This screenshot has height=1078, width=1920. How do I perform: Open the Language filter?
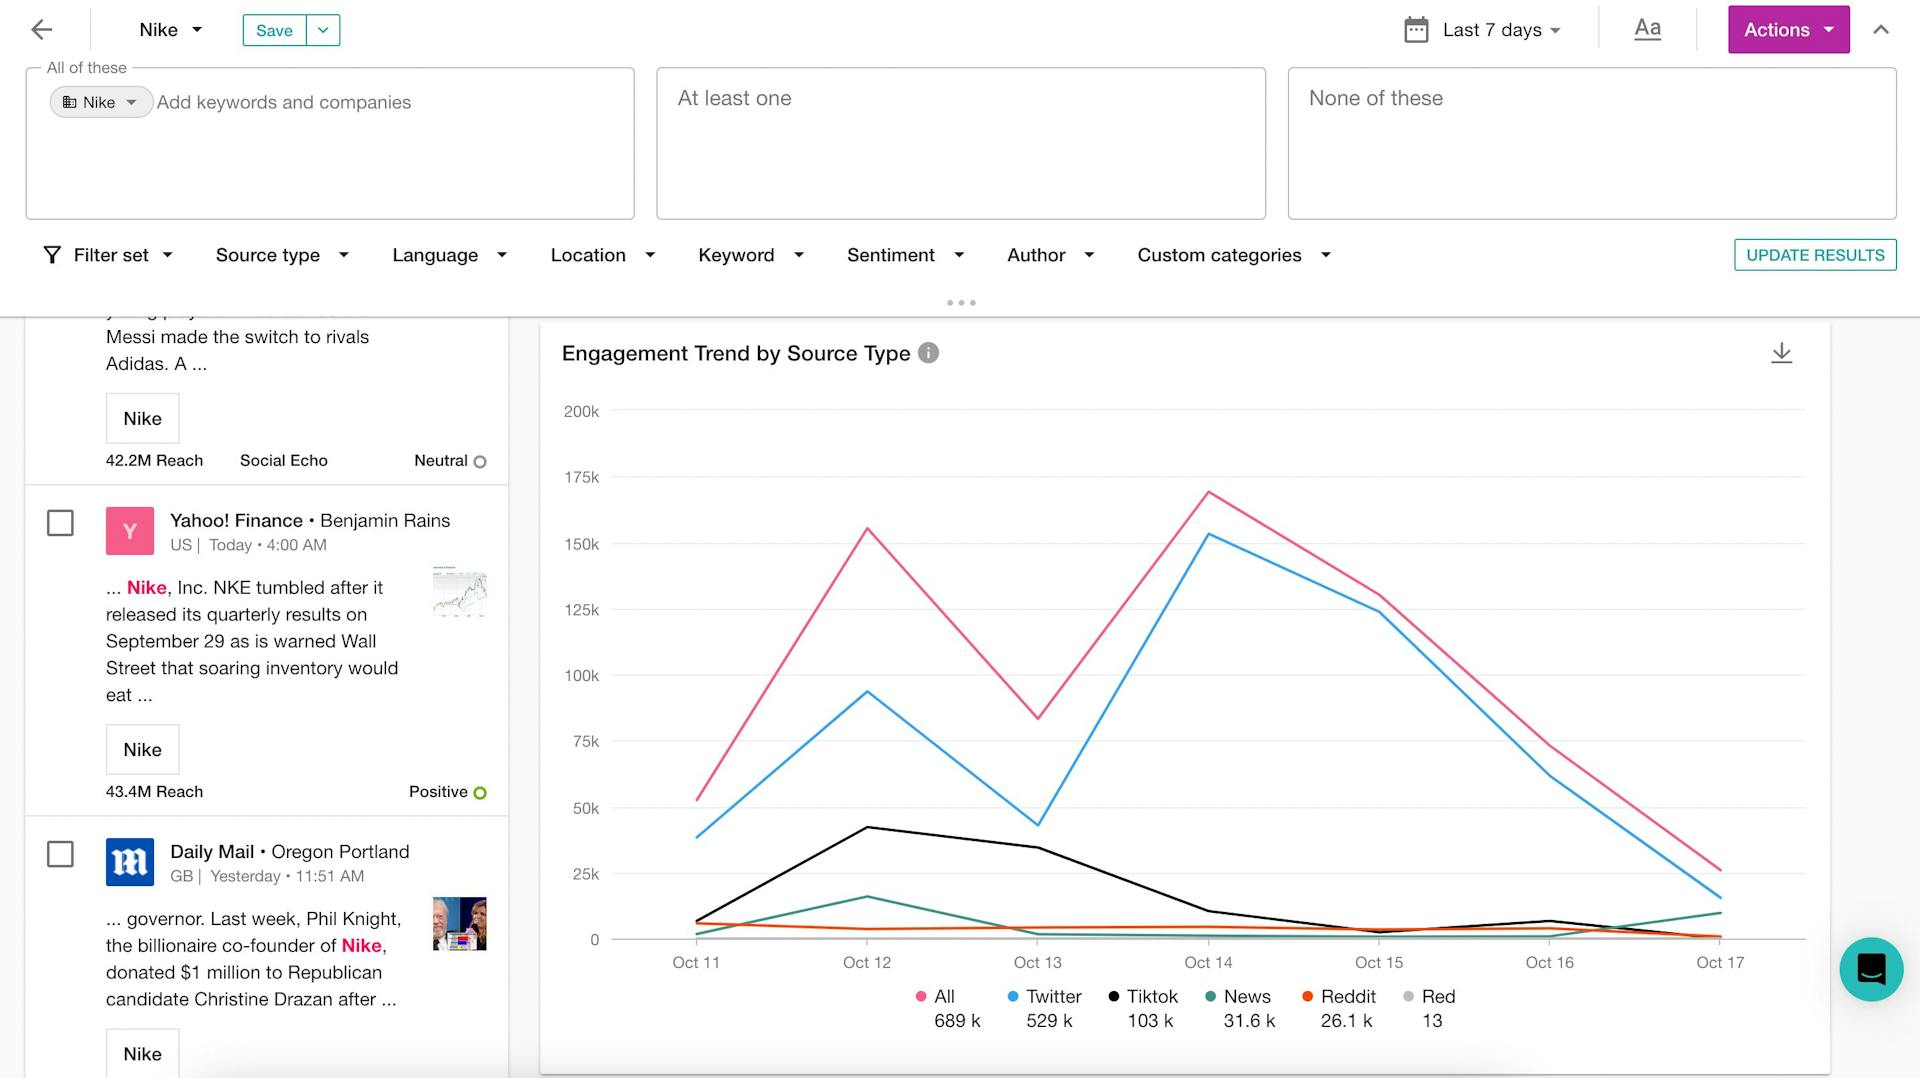(449, 255)
